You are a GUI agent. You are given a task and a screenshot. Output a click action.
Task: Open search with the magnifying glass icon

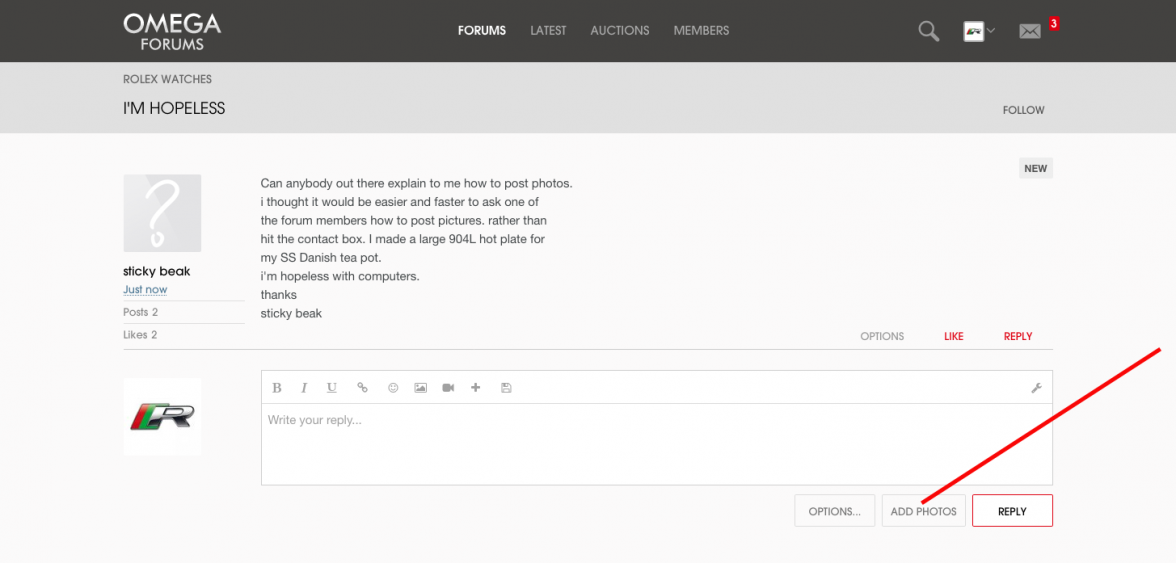click(x=929, y=31)
